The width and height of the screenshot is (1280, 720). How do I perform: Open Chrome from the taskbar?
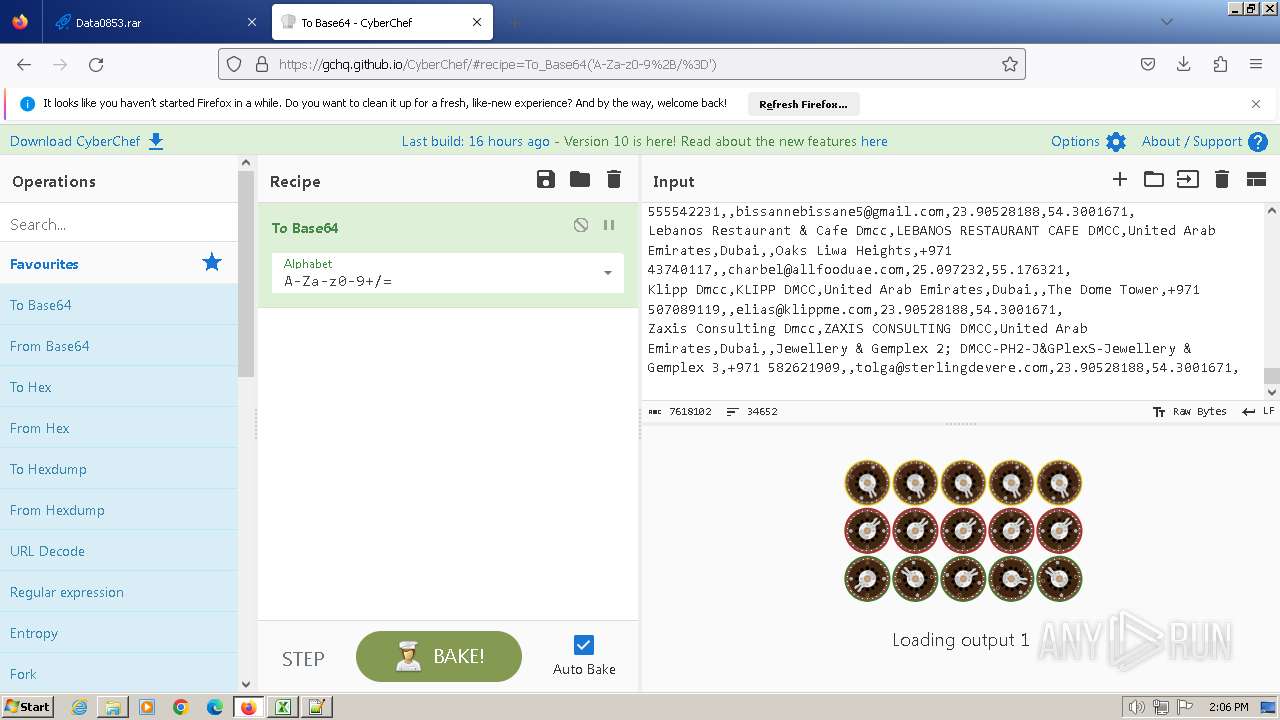[x=181, y=707]
